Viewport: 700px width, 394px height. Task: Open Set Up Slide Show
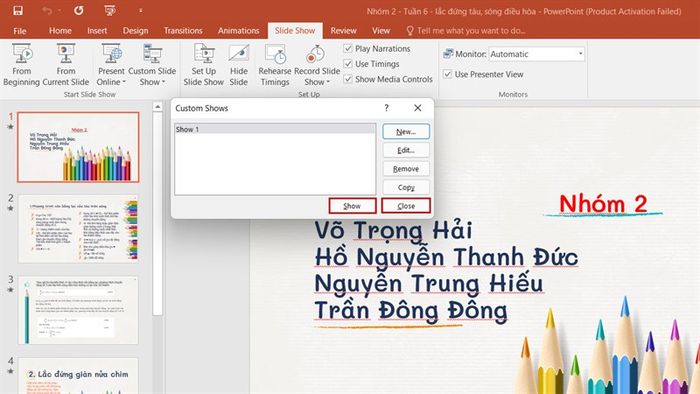(204, 65)
